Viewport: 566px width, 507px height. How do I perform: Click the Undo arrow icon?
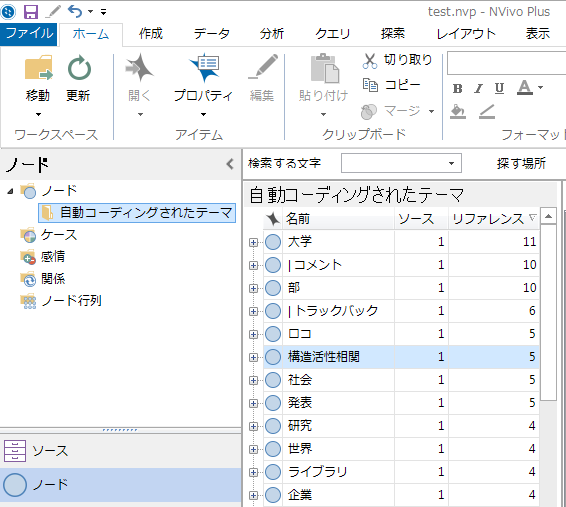pos(75,12)
